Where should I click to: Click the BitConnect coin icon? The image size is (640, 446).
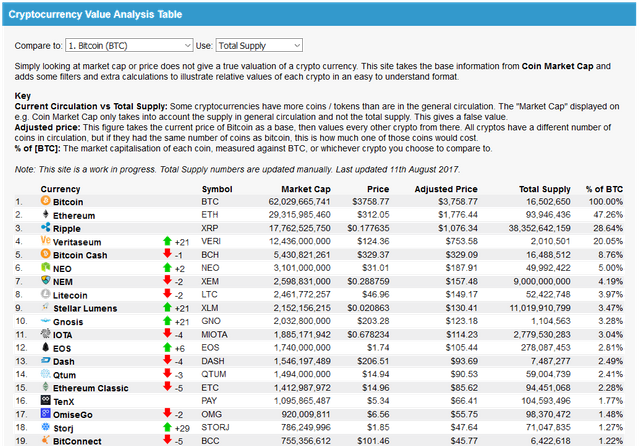pos(45,440)
